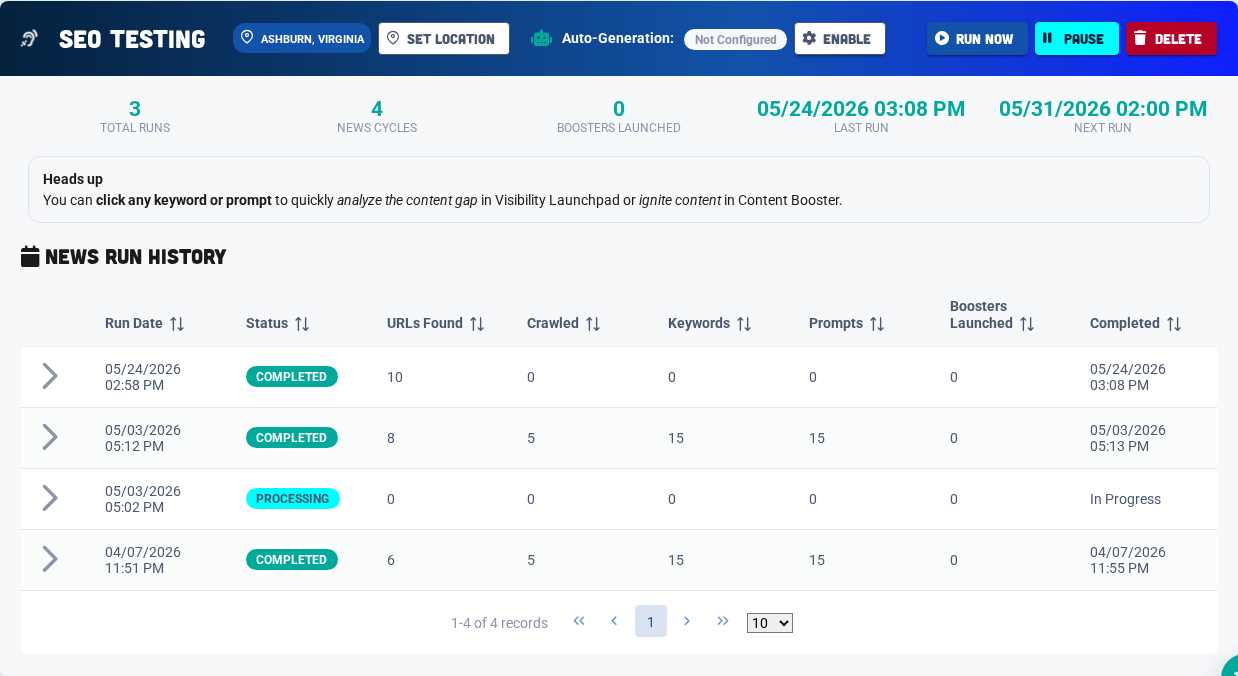Sort table by Keywords arrows
Viewport: 1238px width, 676px height.
click(x=744, y=324)
